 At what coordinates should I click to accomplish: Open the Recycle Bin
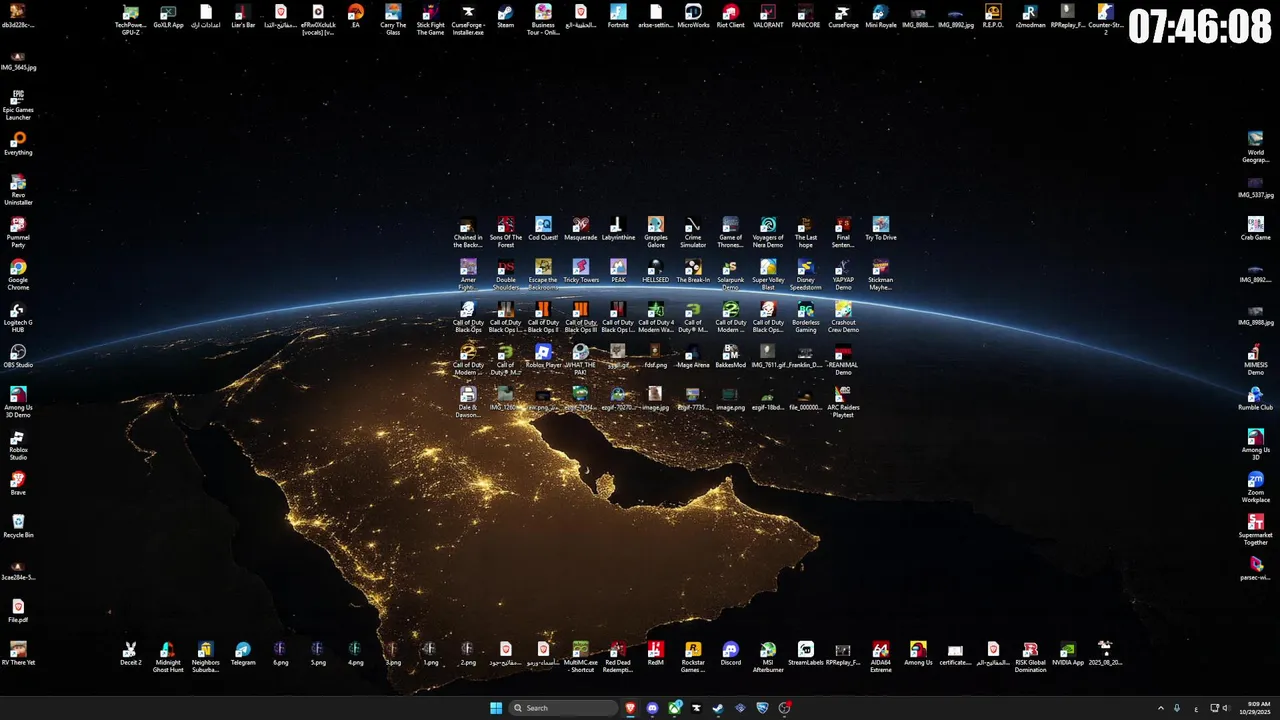(18, 526)
